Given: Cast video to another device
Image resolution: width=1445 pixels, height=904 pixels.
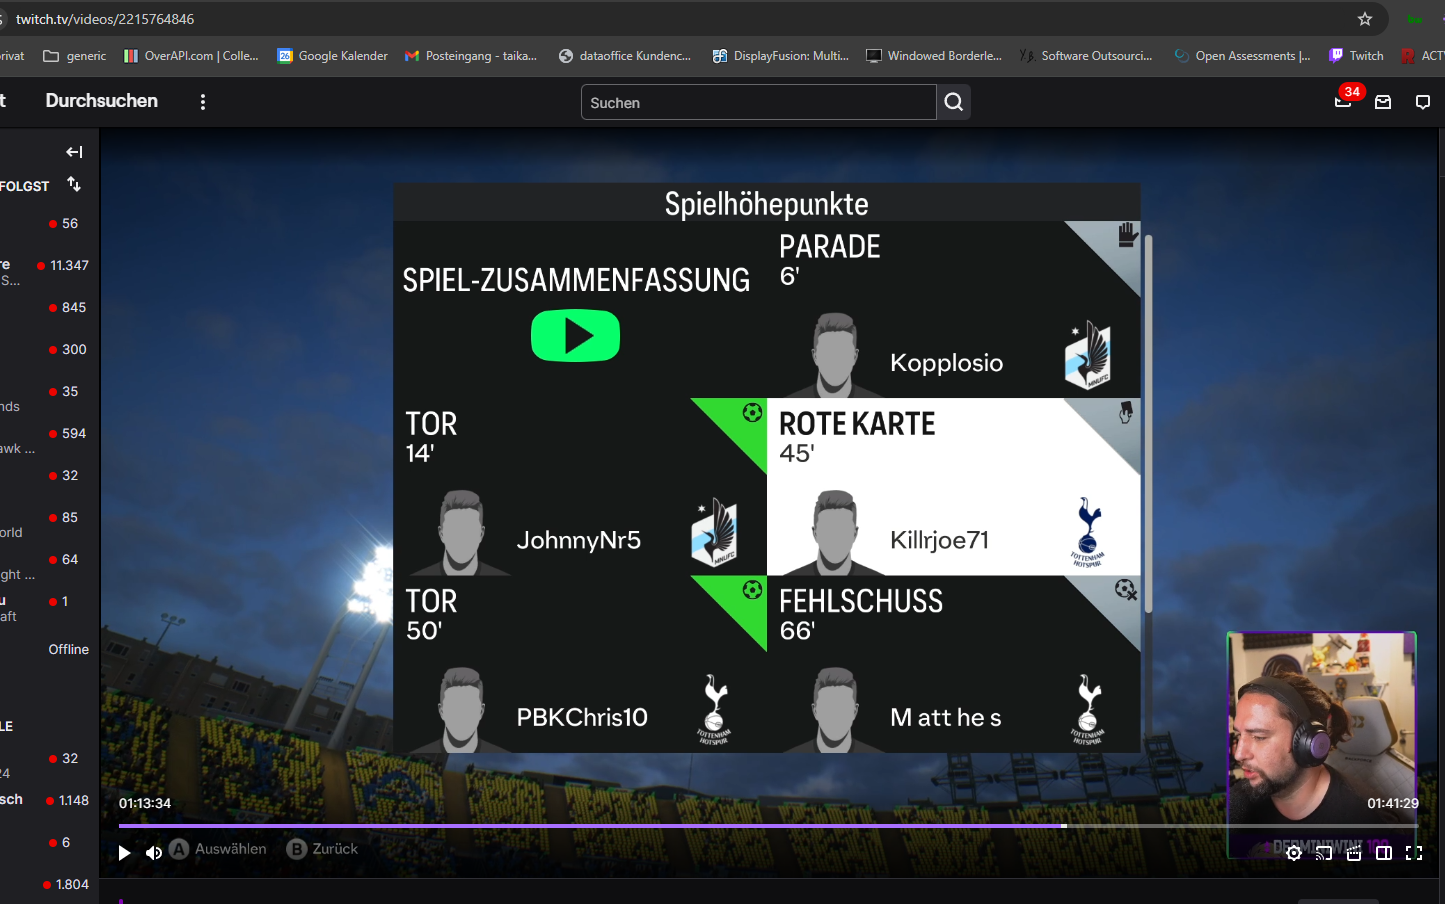Looking at the screenshot, I should coord(1324,853).
